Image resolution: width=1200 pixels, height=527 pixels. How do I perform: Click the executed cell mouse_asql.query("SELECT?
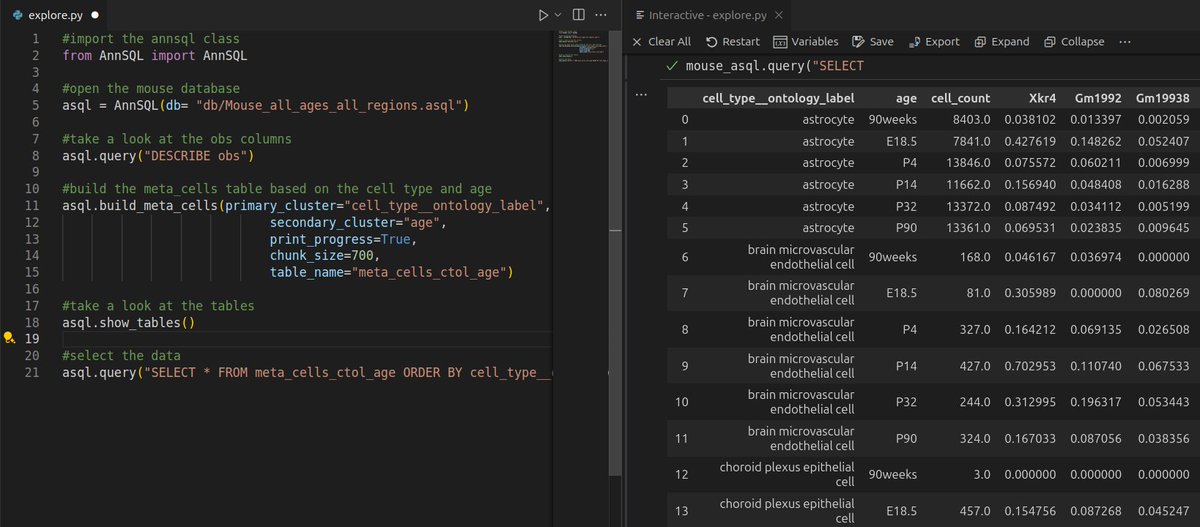coord(774,66)
